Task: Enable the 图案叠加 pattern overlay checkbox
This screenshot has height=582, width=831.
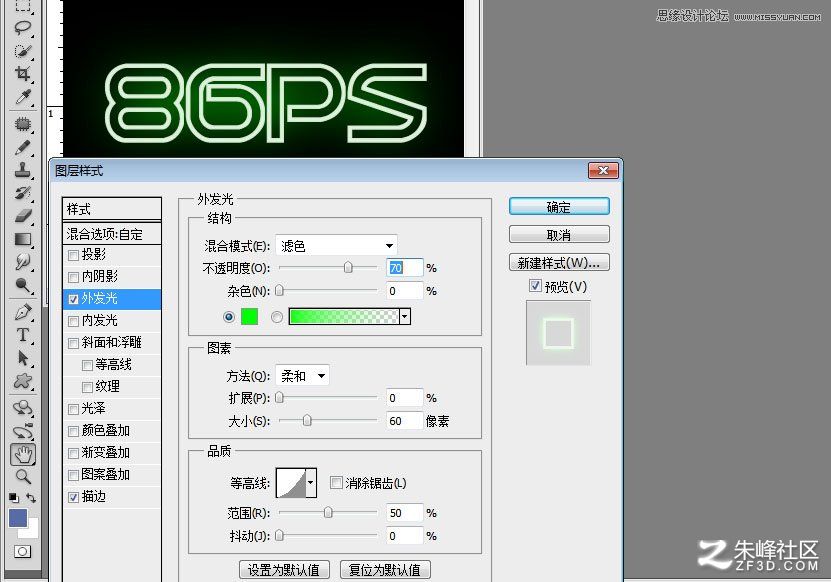Action: (x=74, y=475)
